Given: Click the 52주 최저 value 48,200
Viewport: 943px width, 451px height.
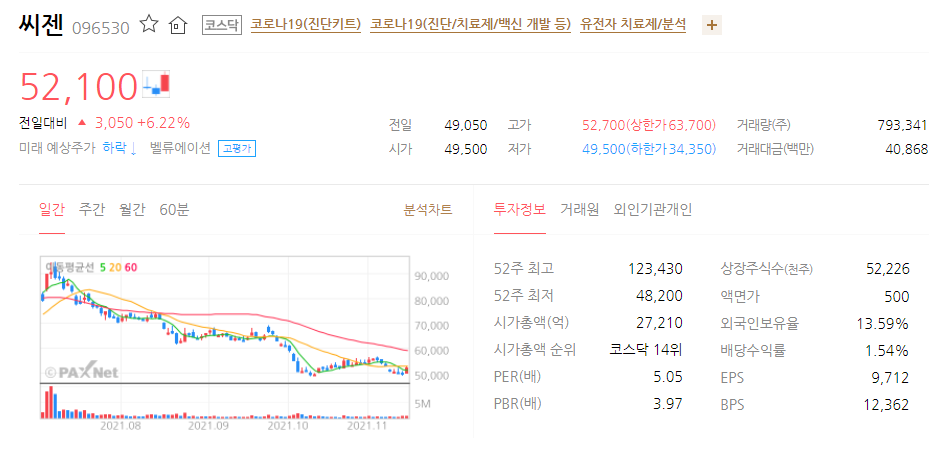Looking at the screenshot, I should (660, 296).
